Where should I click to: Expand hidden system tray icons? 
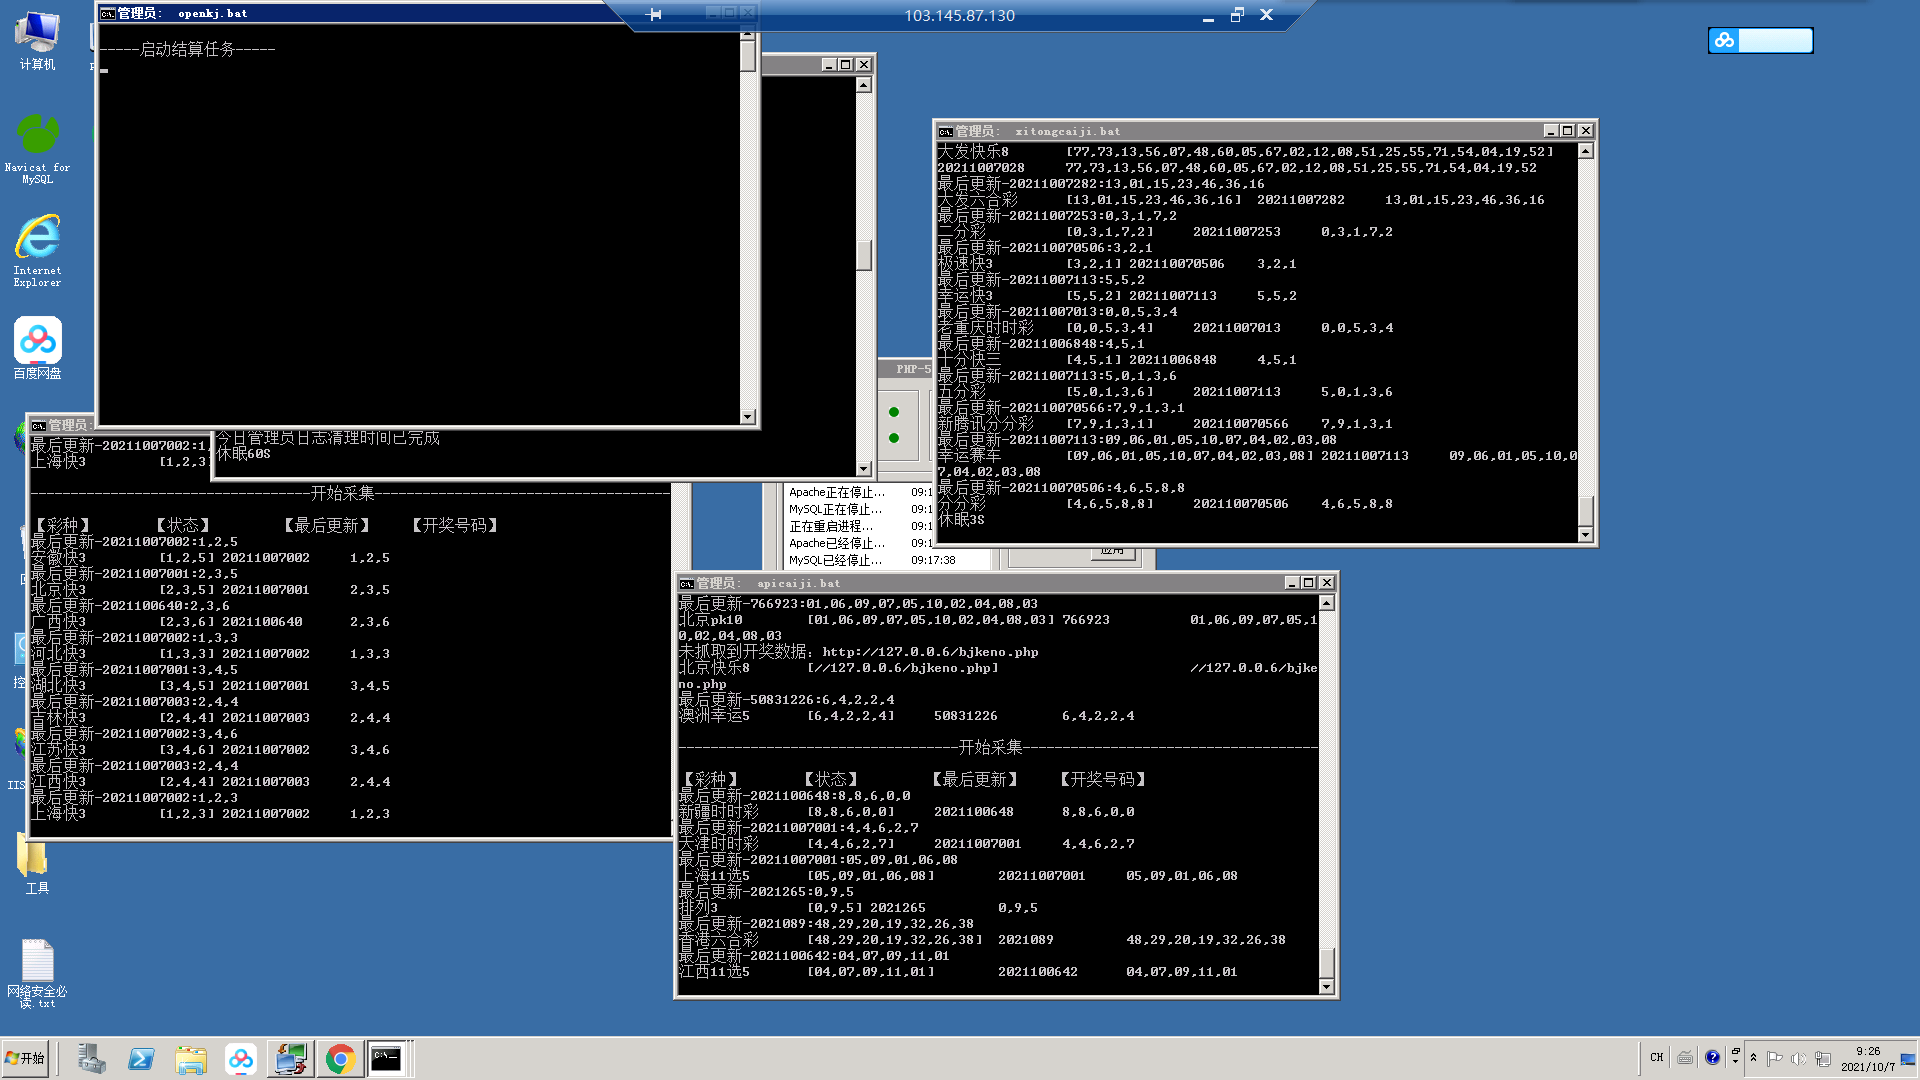pos(1753,1057)
